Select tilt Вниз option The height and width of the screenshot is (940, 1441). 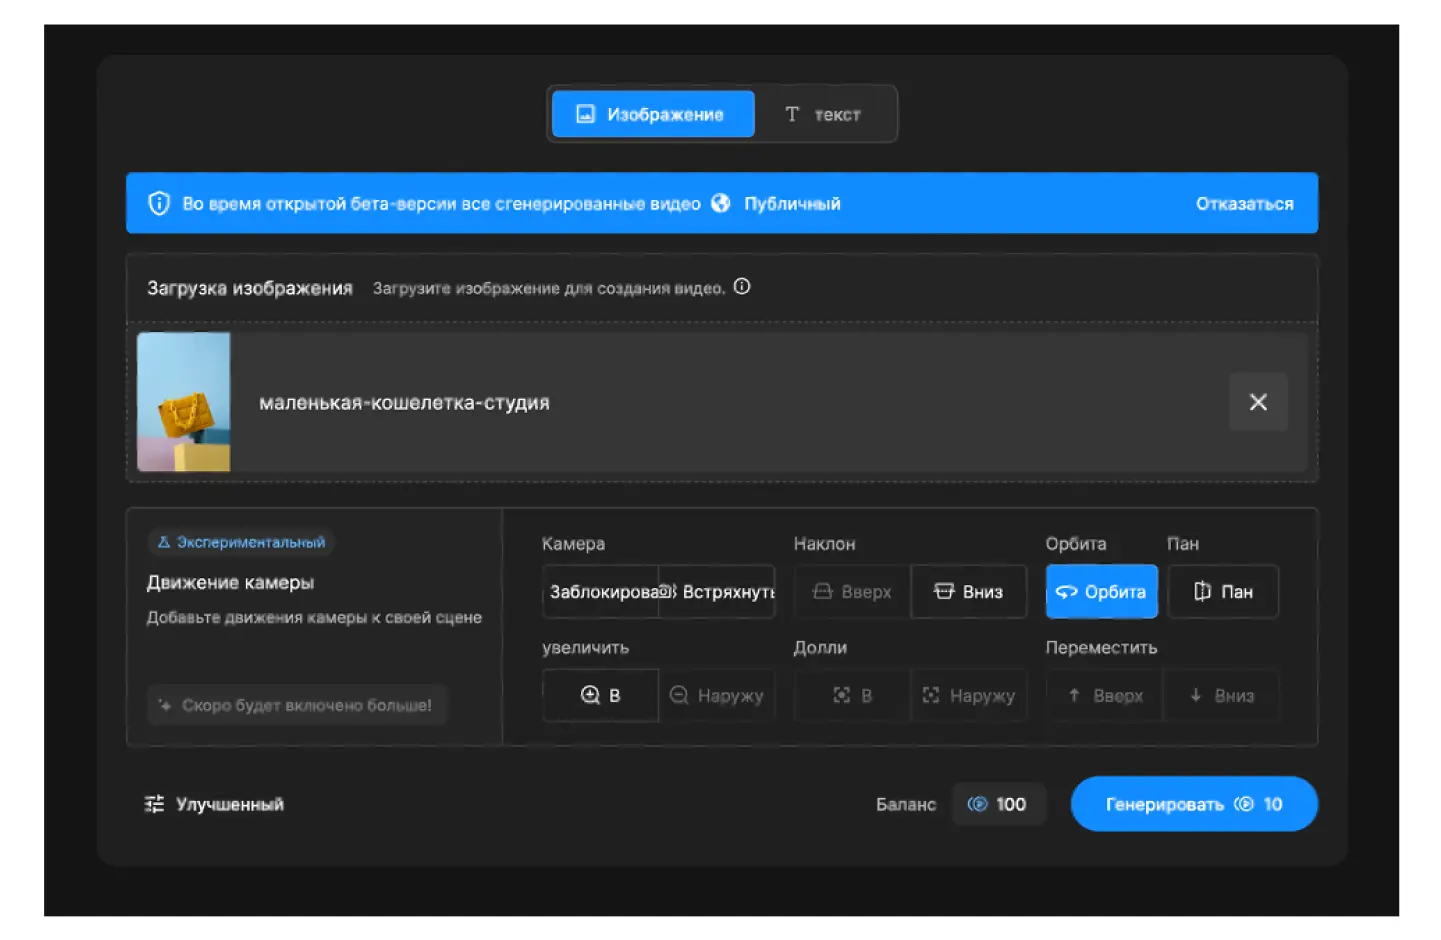[x=969, y=592]
